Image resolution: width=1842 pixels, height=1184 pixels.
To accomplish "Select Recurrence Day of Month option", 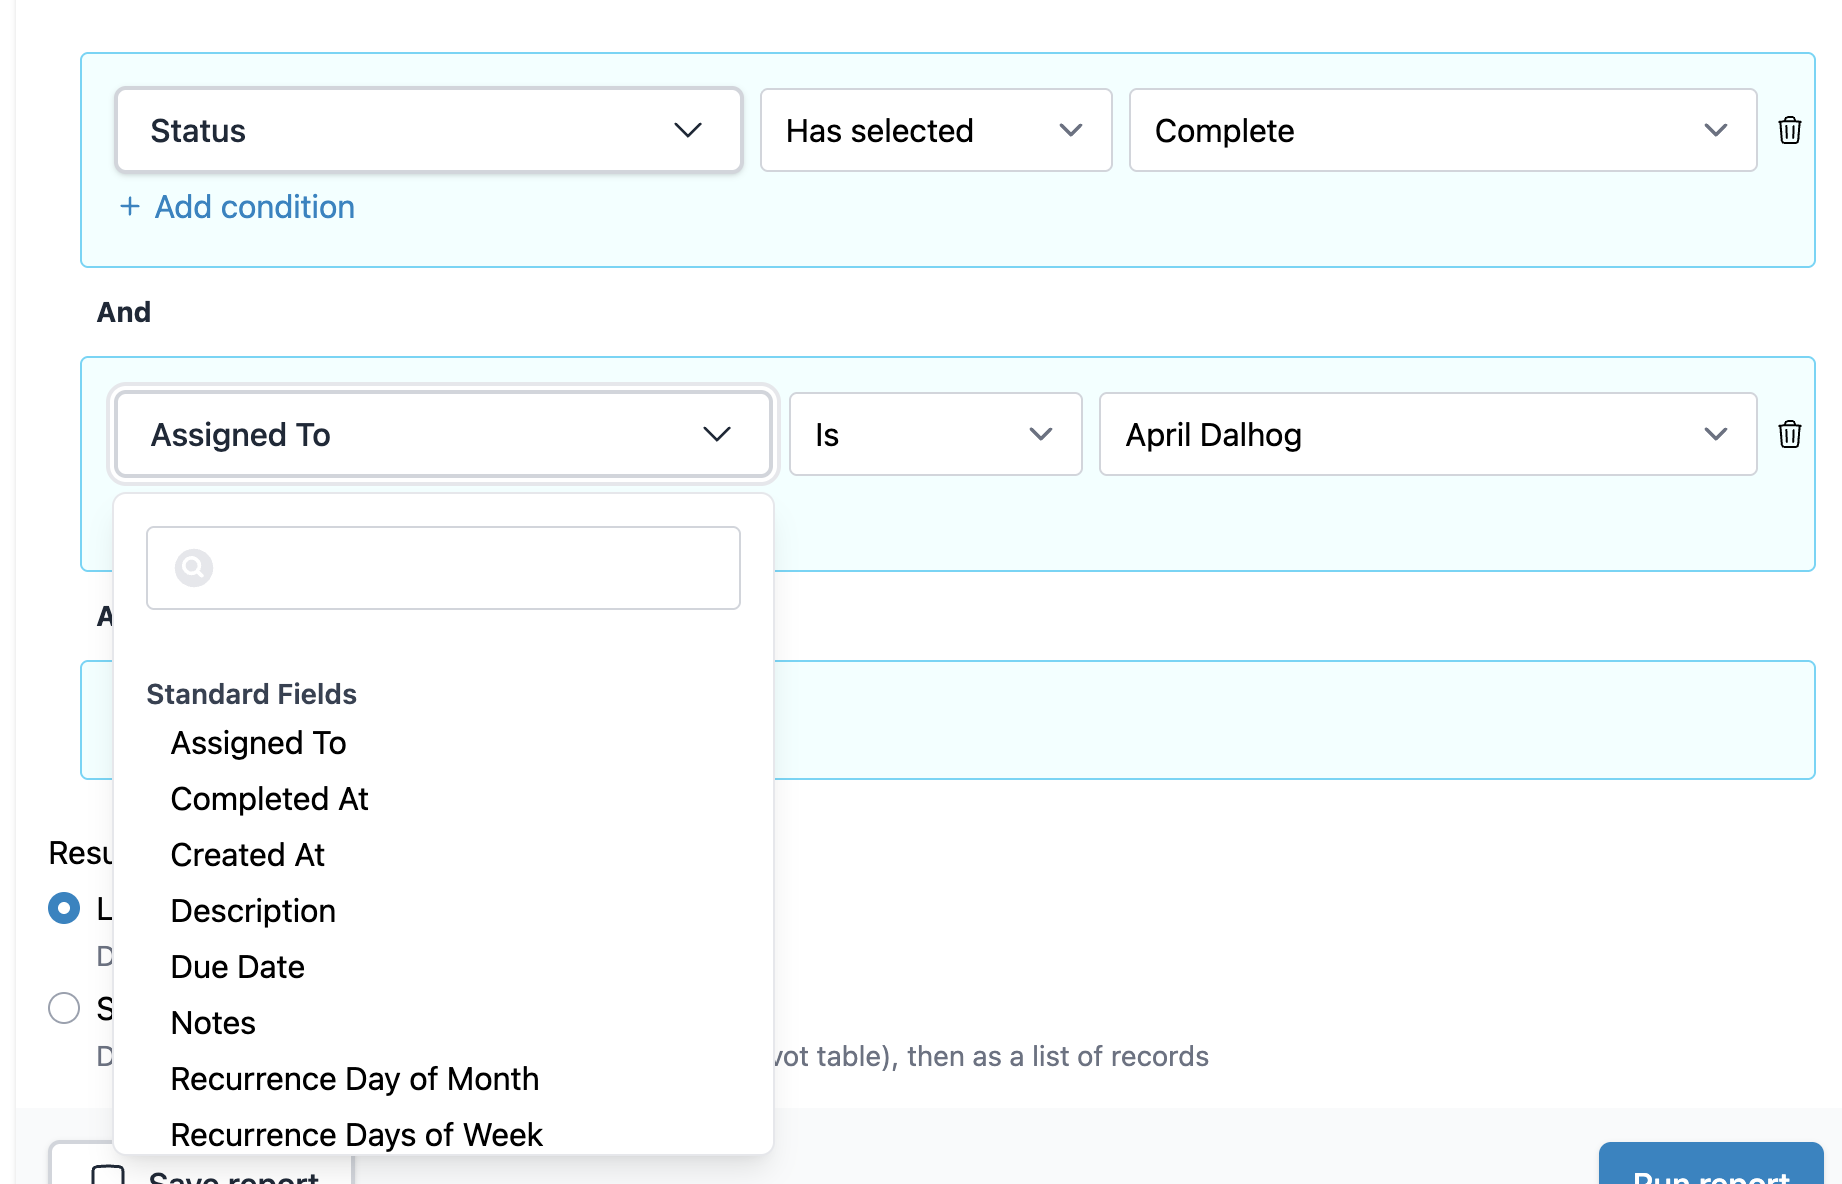I will click(x=355, y=1079).
